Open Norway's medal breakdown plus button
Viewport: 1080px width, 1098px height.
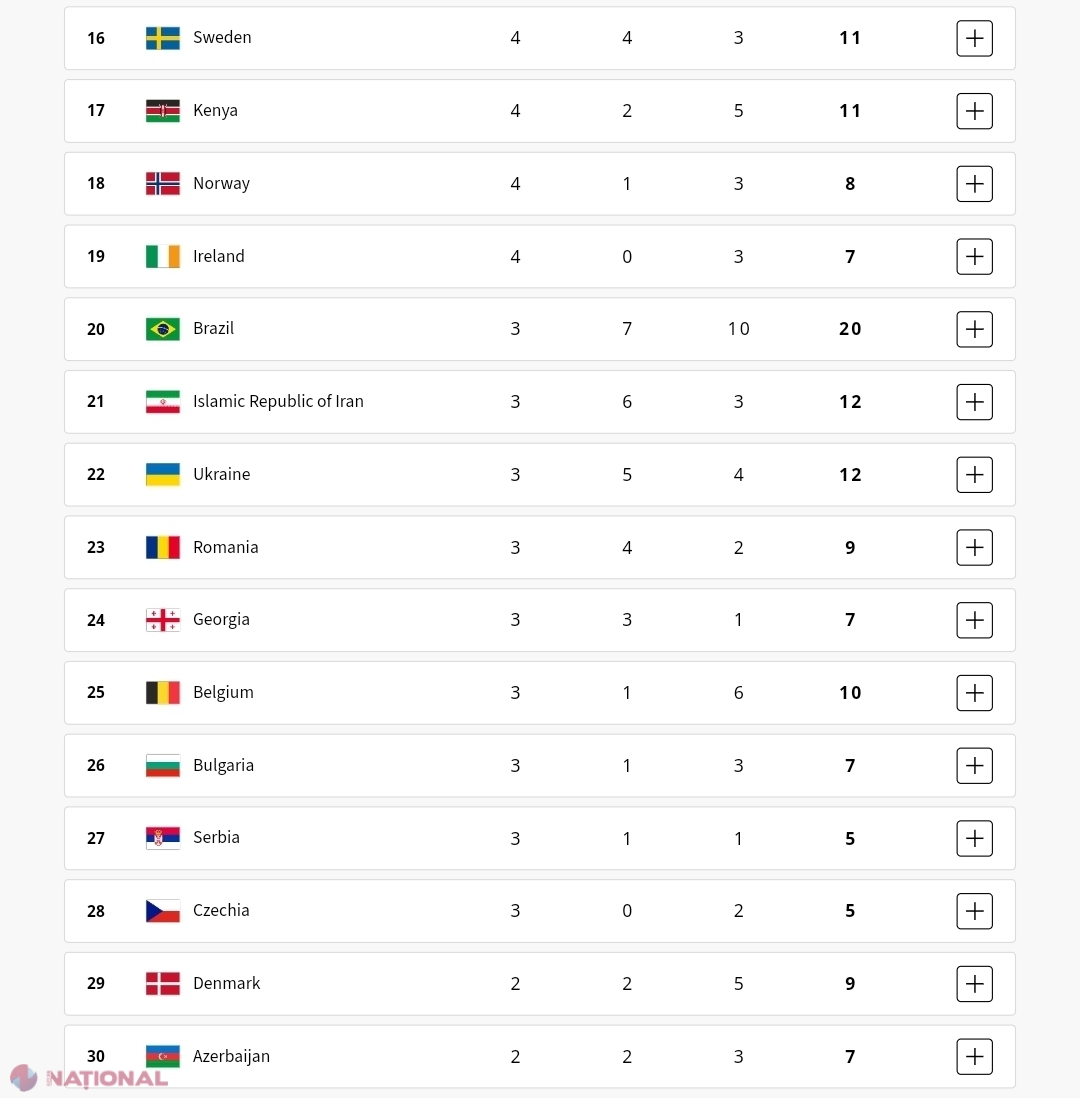point(974,183)
